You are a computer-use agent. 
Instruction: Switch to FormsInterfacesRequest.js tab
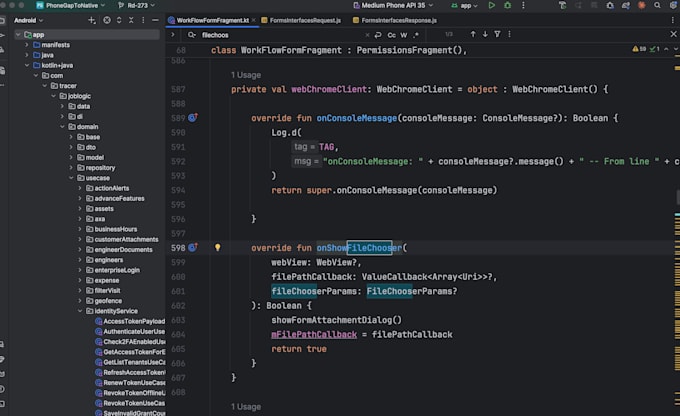click(301, 20)
